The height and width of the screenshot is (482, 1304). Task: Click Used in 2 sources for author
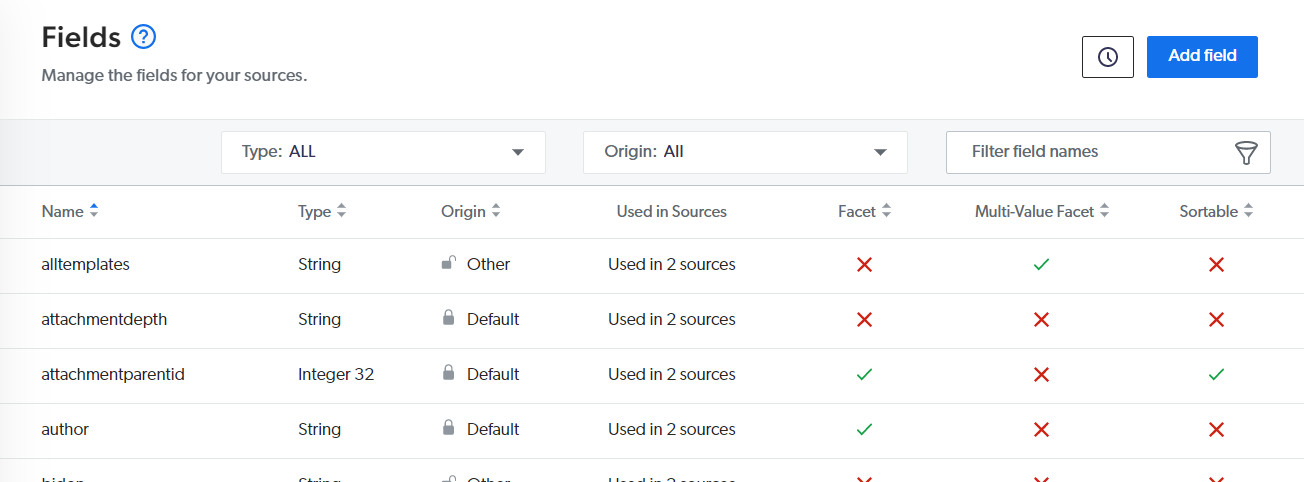[672, 429]
